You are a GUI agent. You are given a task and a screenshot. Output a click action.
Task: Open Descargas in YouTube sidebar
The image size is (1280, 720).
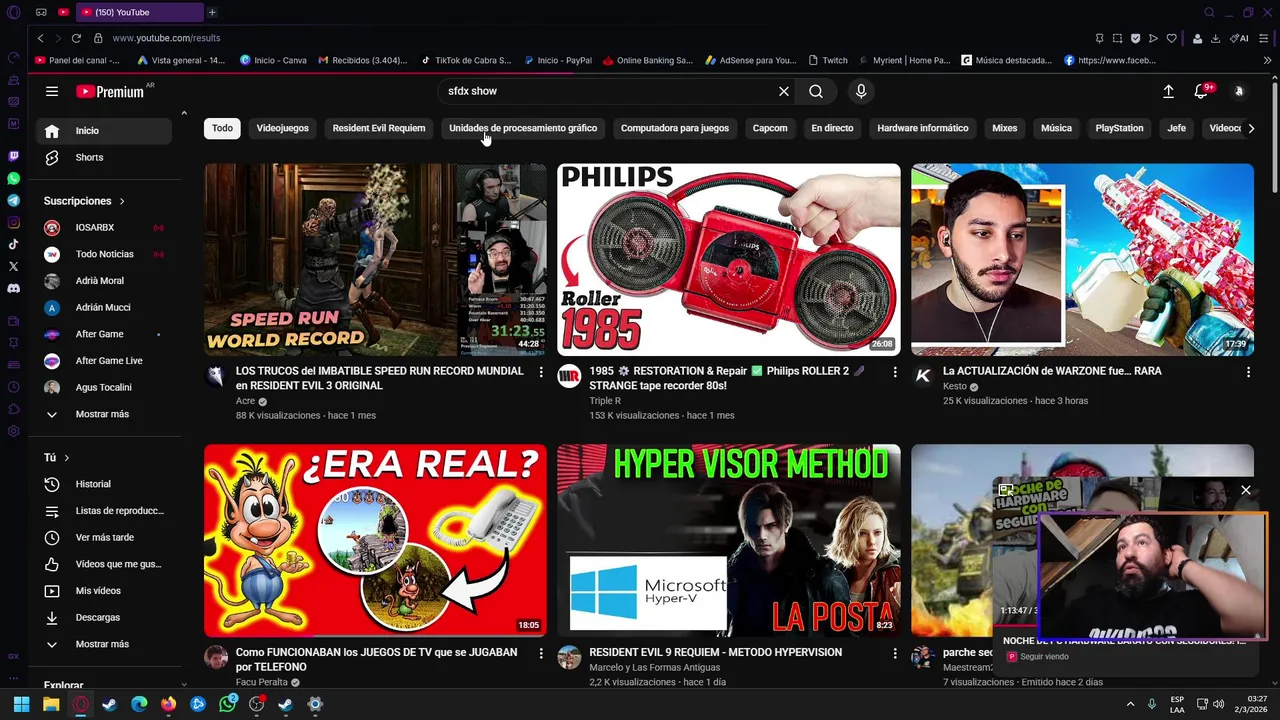pos(105,618)
